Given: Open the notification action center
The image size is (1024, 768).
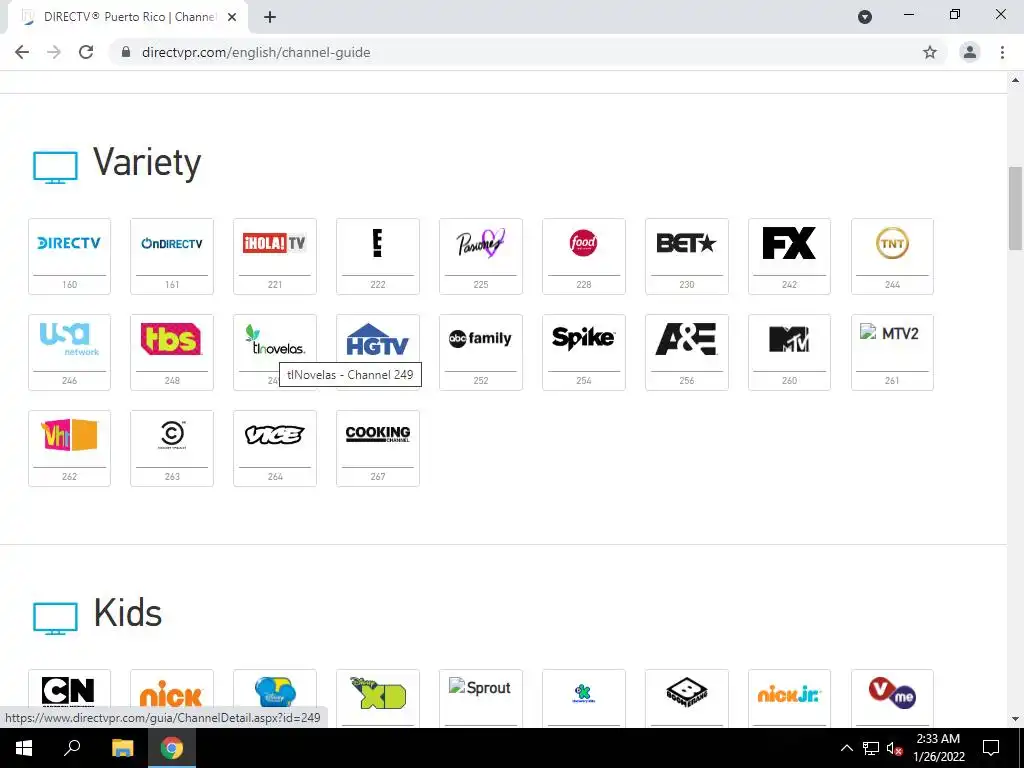Looking at the screenshot, I should (991, 748).
